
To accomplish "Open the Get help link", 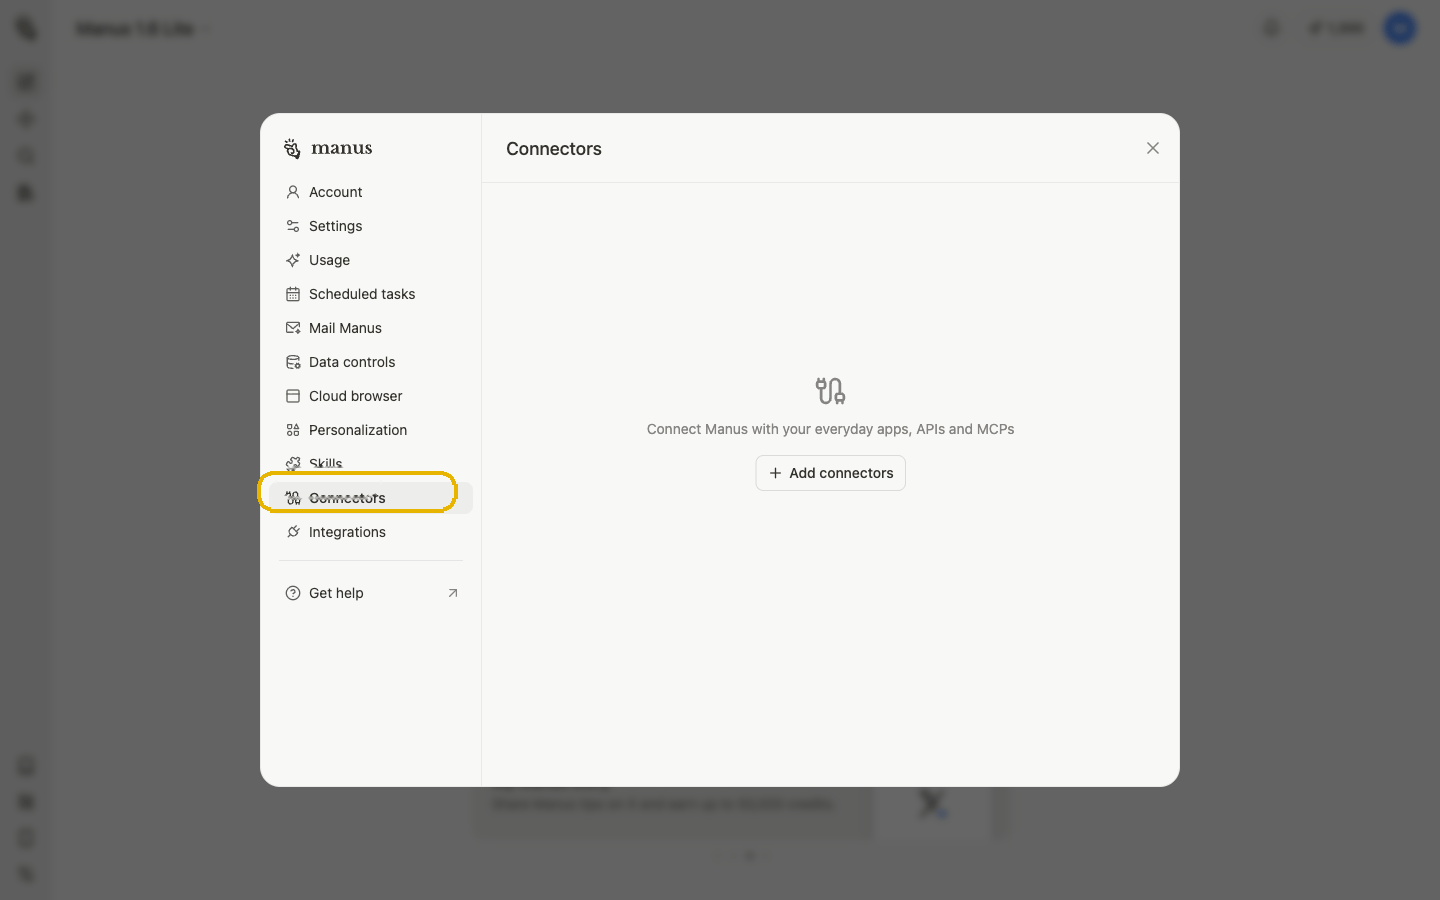I will [334, 592].
